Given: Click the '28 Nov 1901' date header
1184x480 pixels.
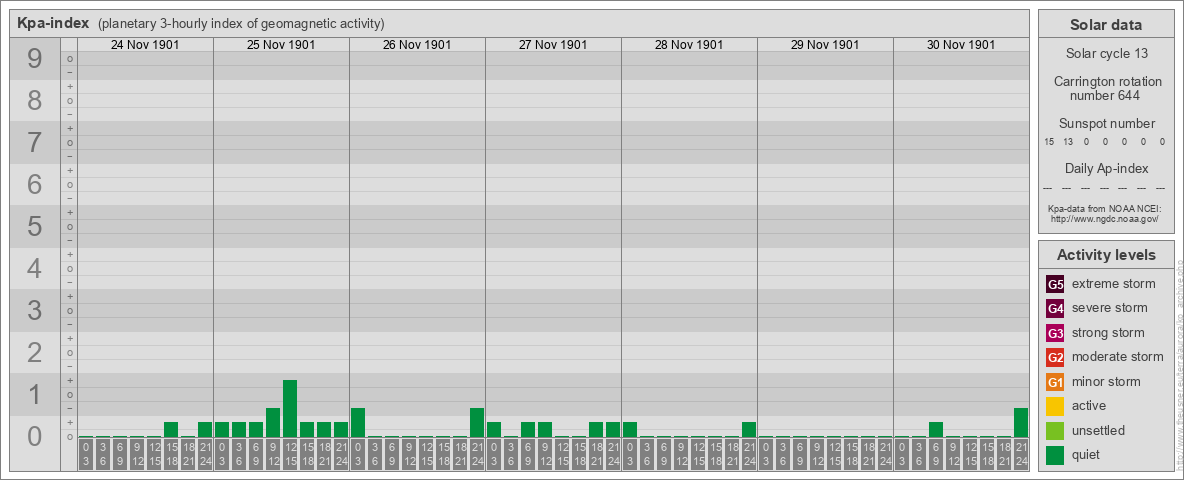Looking at the screenshot, I should click(x=689, y=45).
